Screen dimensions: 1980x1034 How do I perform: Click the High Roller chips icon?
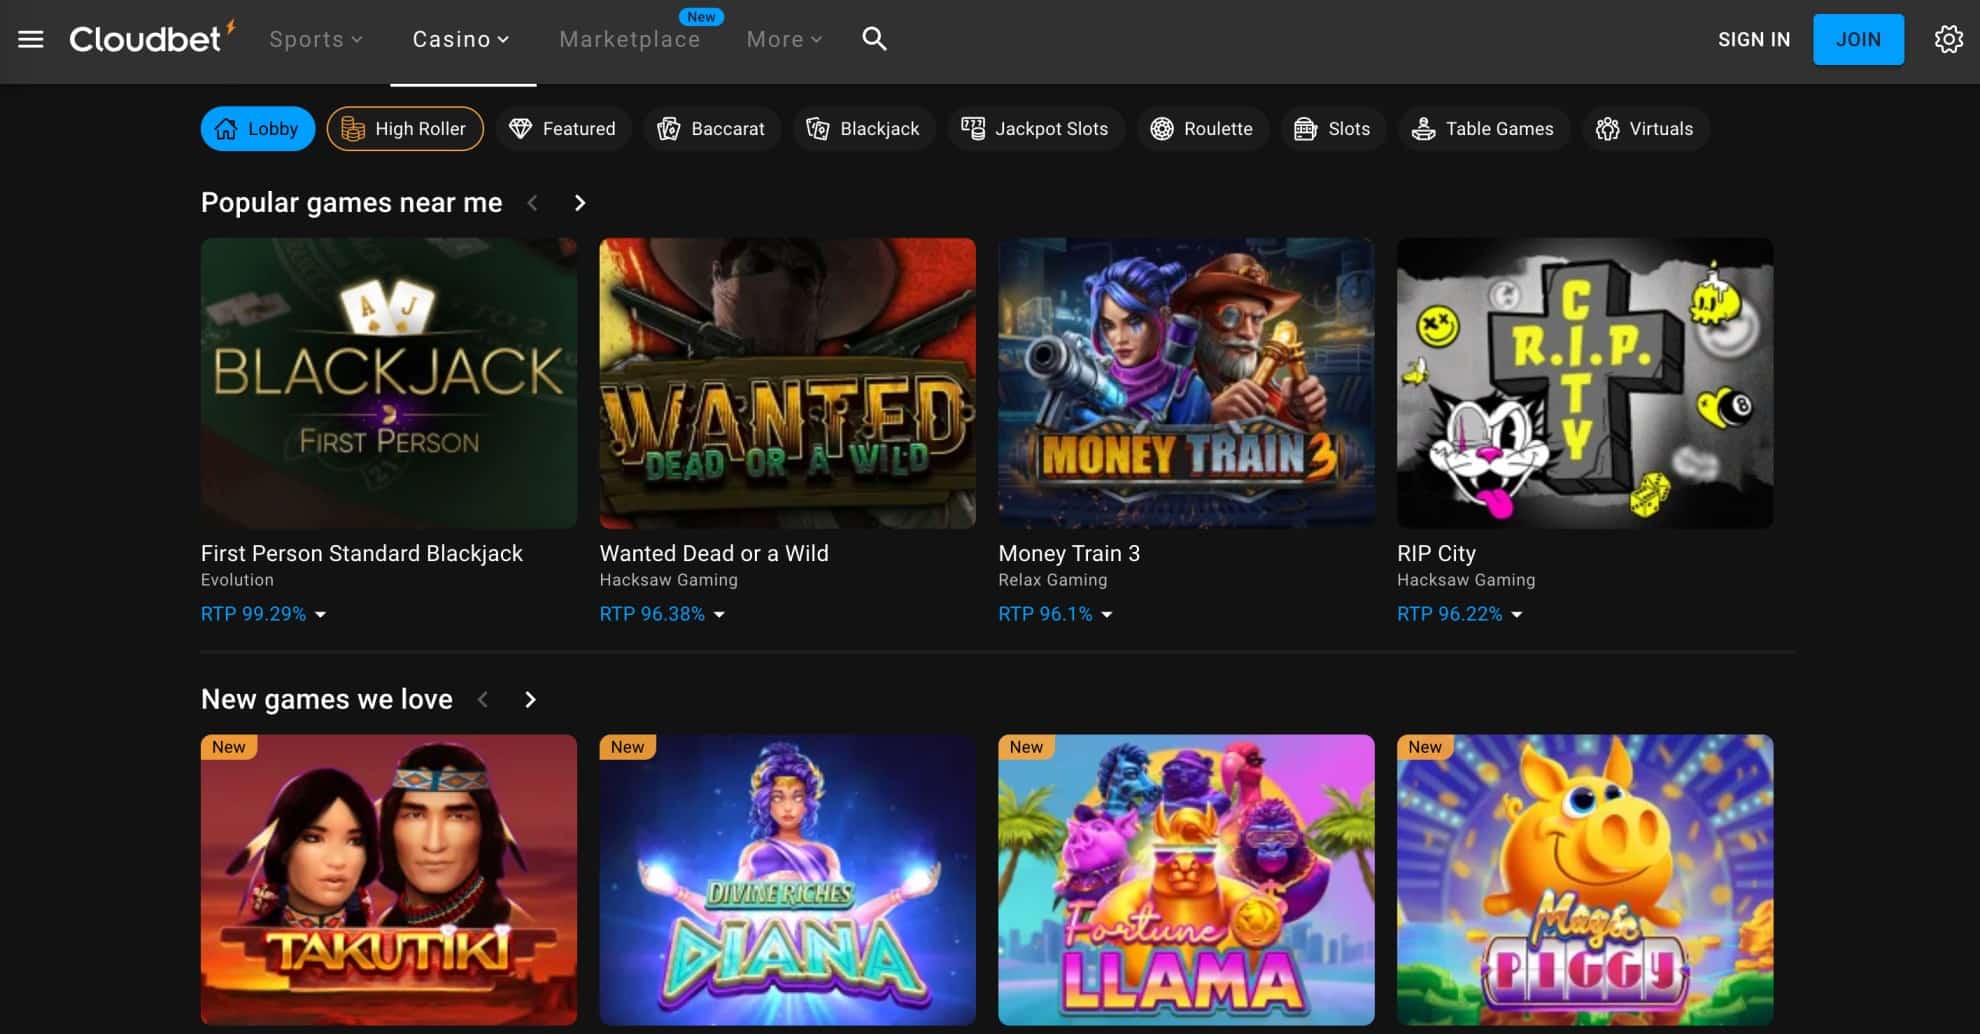tap(353, 129)
